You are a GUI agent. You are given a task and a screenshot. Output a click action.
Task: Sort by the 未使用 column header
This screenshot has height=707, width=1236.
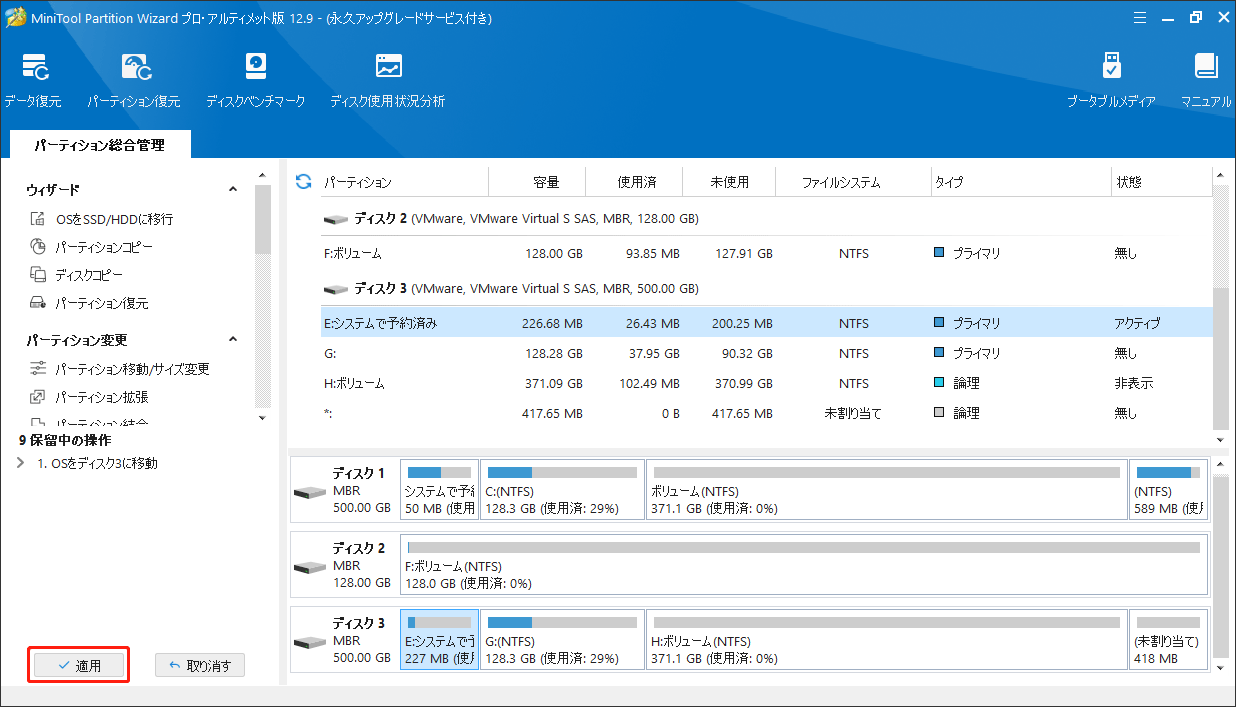tap(729, 183)
